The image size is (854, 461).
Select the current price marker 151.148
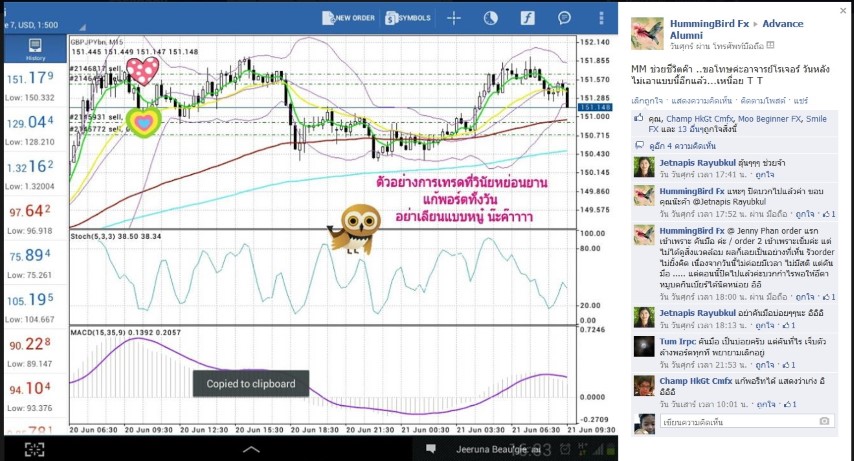click(595, 107)
